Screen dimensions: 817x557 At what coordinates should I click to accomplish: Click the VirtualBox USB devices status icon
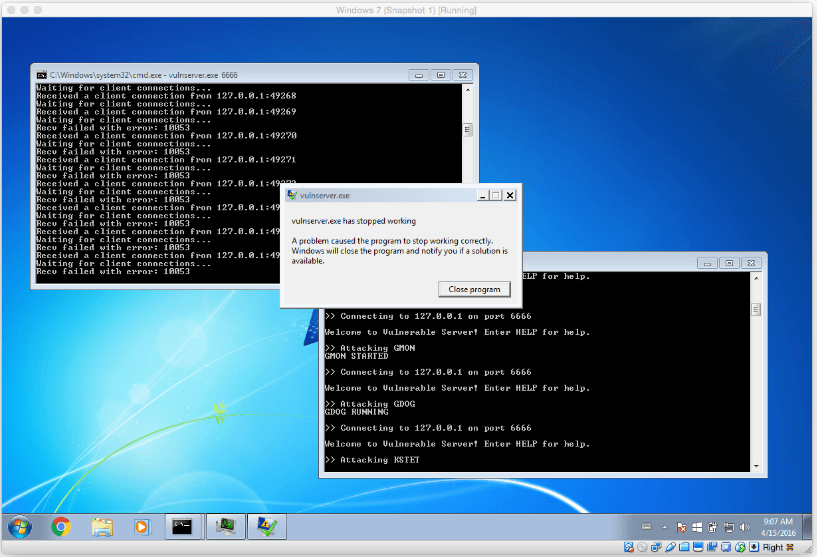671,547
